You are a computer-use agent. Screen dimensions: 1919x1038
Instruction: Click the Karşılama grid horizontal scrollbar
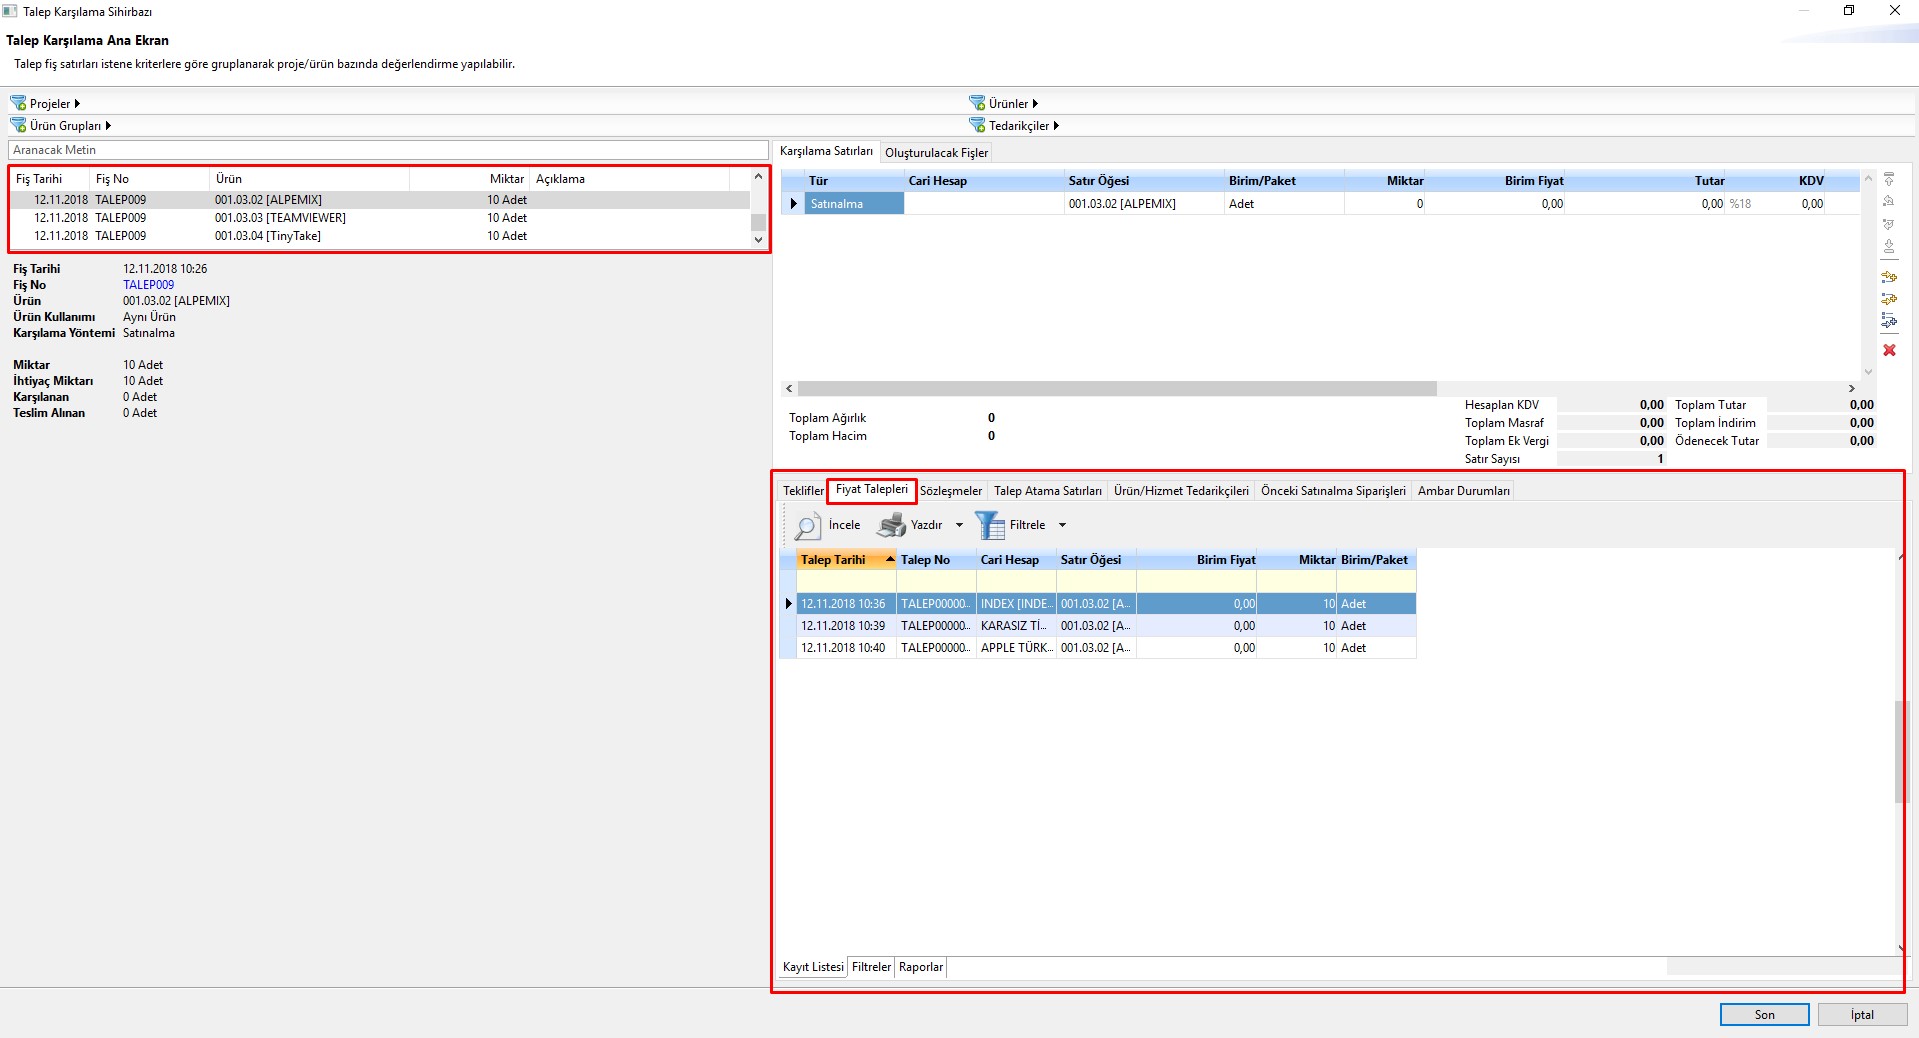pos(1116,388)
